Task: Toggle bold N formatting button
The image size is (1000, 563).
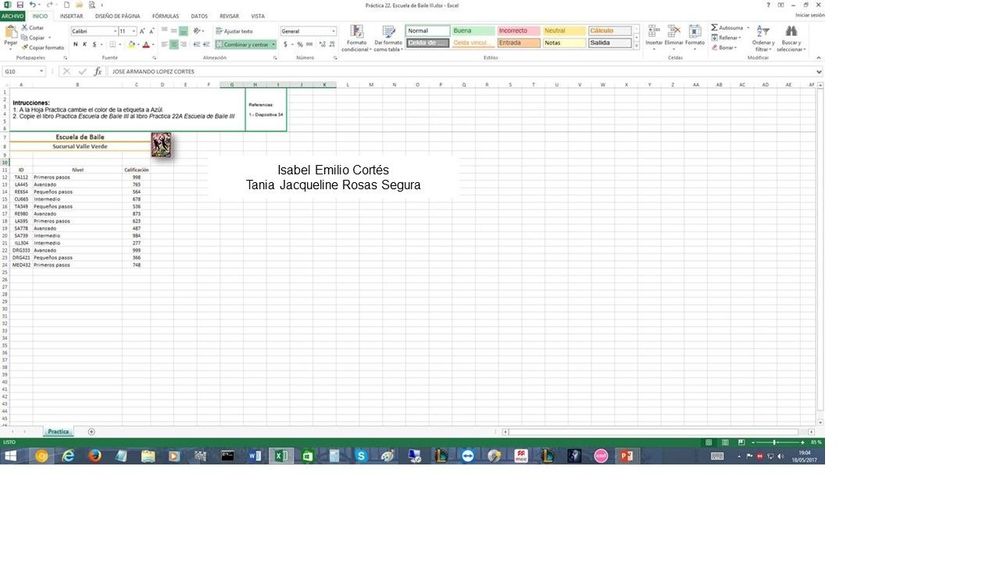Action: (75, 45)
